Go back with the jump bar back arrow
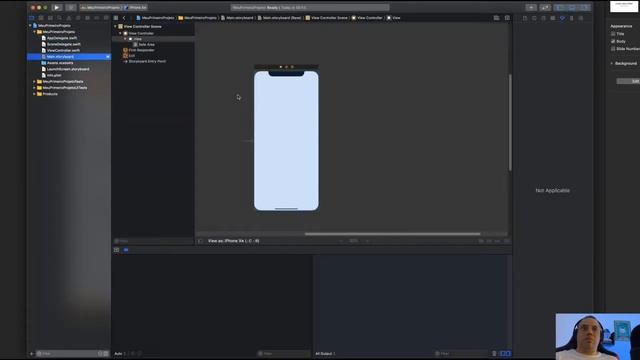The height and width of the screenshot is (360, 640). pos(124,18)
